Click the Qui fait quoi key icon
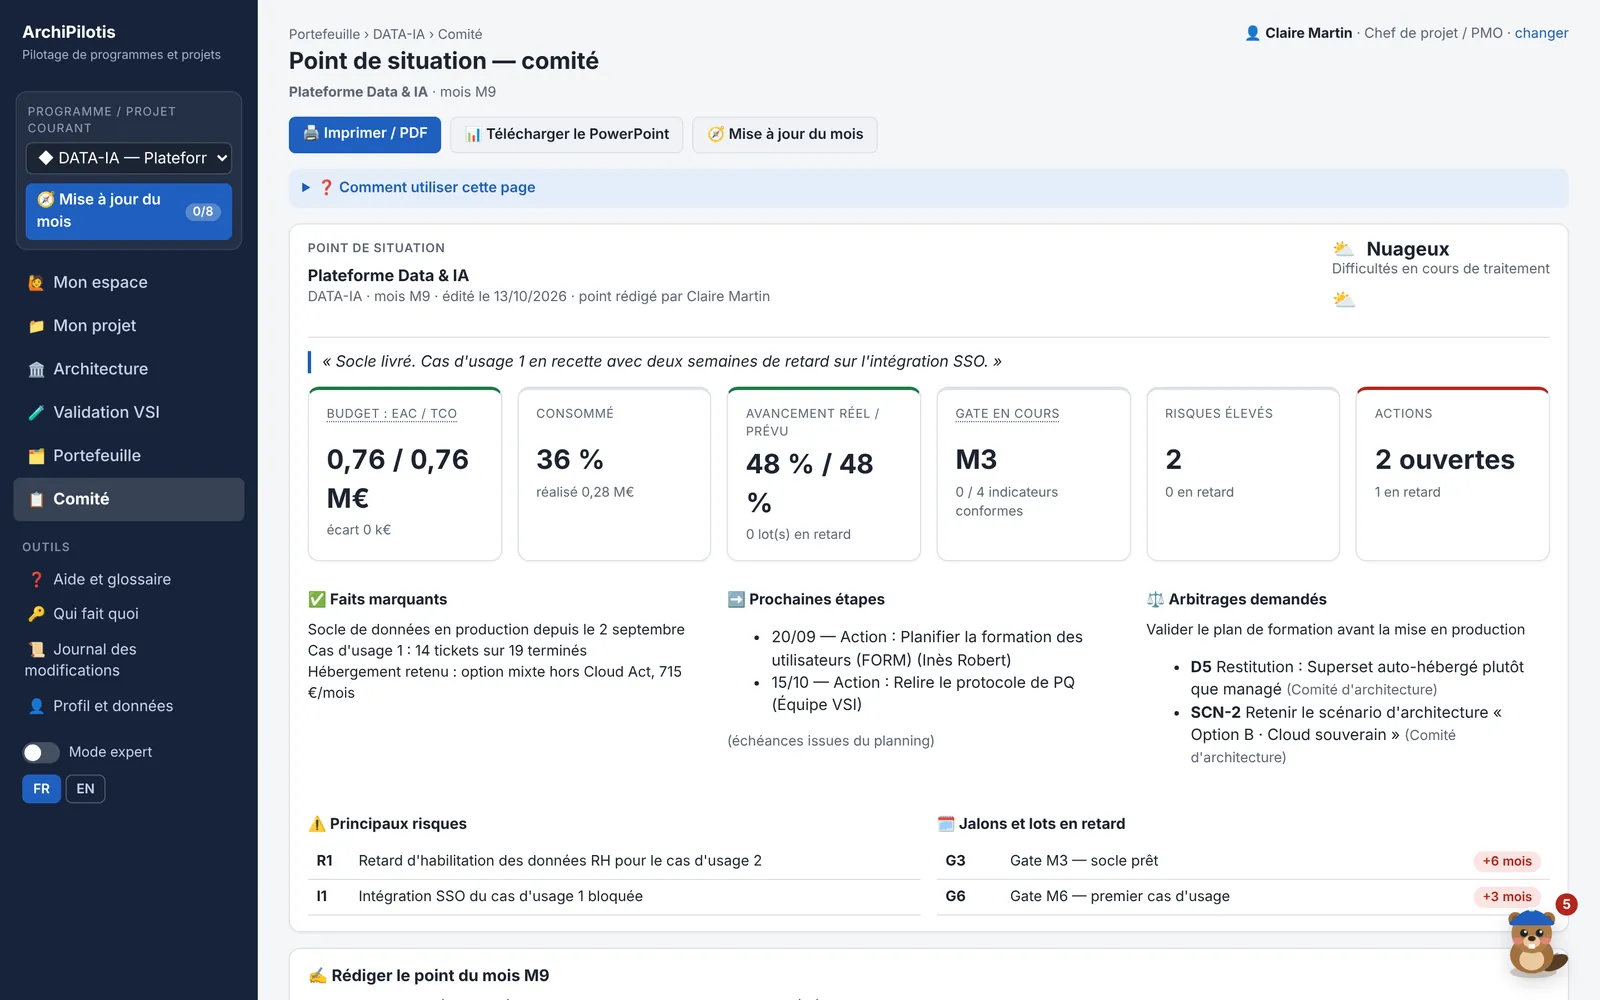 click(x=37, y=614)
